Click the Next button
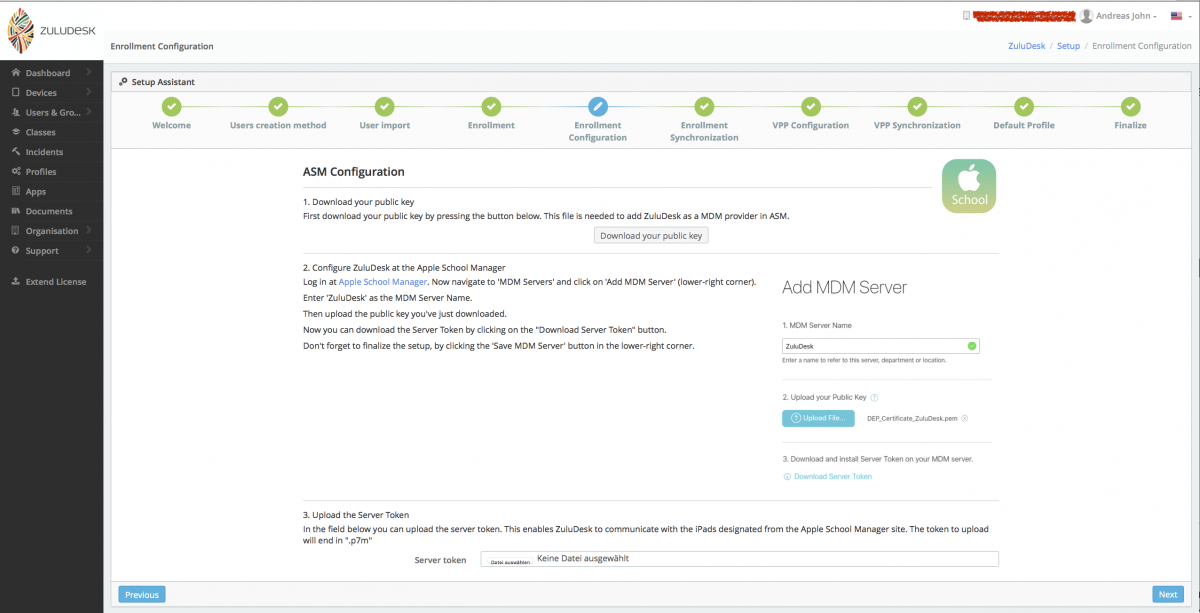 [1167, 595]
